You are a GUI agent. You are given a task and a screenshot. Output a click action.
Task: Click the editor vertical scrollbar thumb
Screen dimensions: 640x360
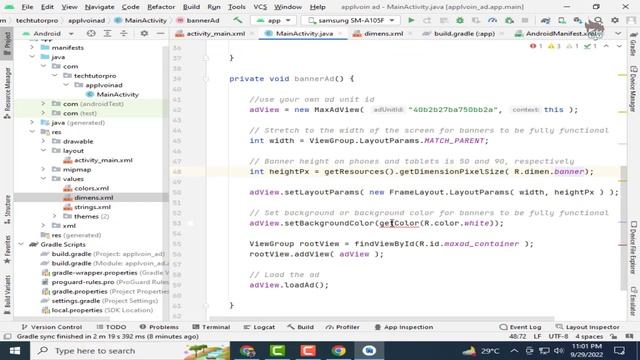(623, 227)
